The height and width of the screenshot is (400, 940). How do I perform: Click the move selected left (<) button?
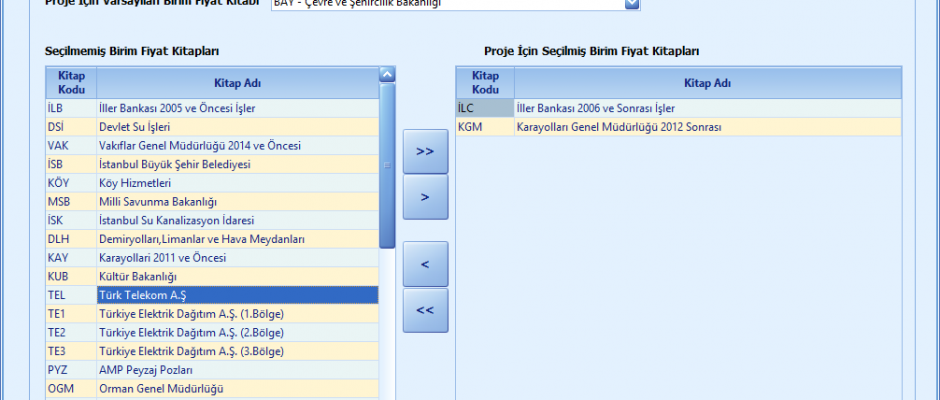(x=425, y=264)
